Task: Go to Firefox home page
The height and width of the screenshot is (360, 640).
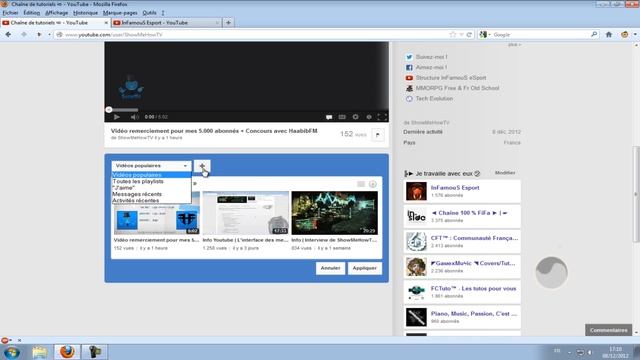Action: 609,35
